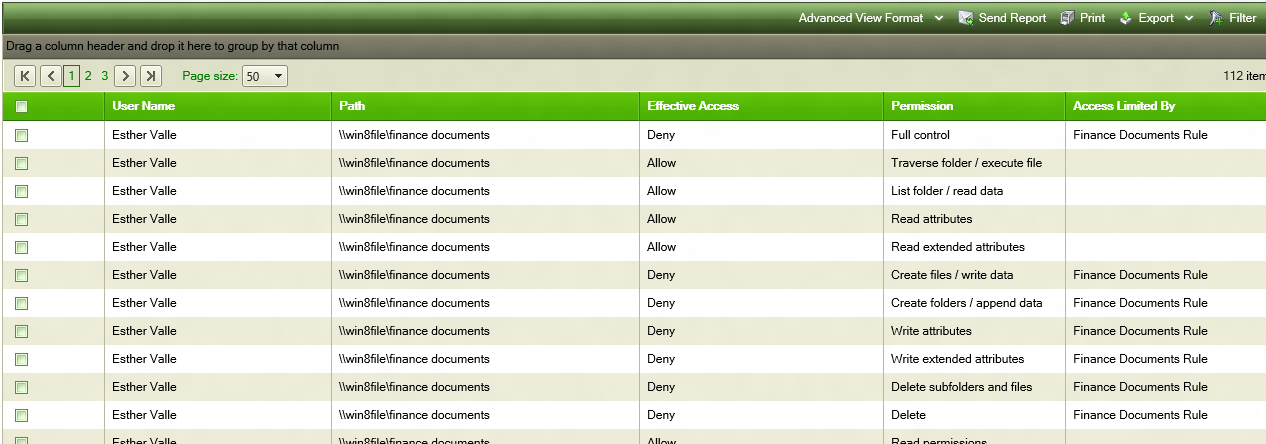The width and height of the screenshot is (1266, 444).
Task: Go to previous page arrow
Action: pos(52,76)
